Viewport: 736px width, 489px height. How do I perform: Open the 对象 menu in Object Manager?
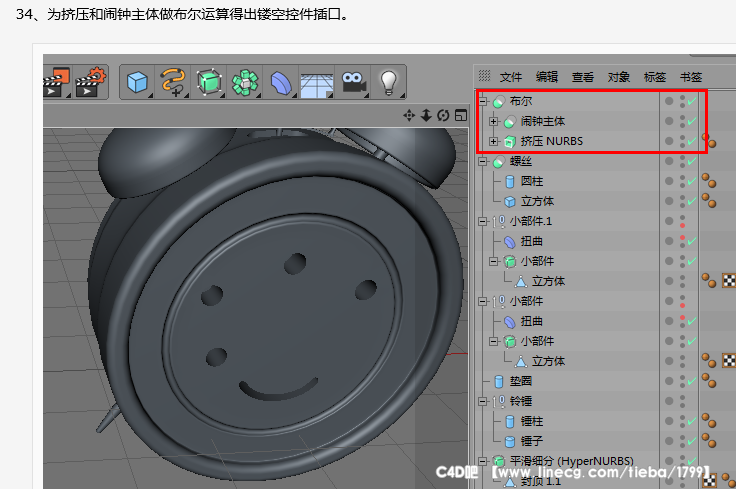click(619, 77)
